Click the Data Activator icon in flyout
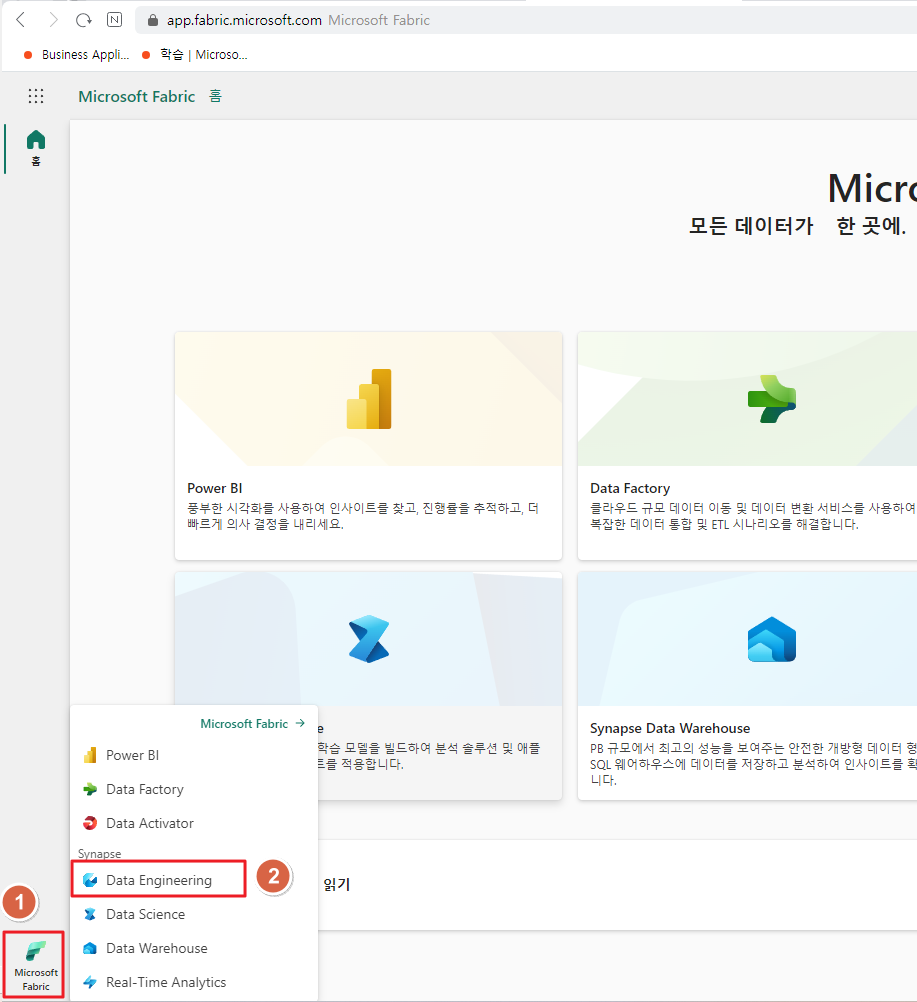The width and height of the screenshot is (917, 1002). (90, 823)
